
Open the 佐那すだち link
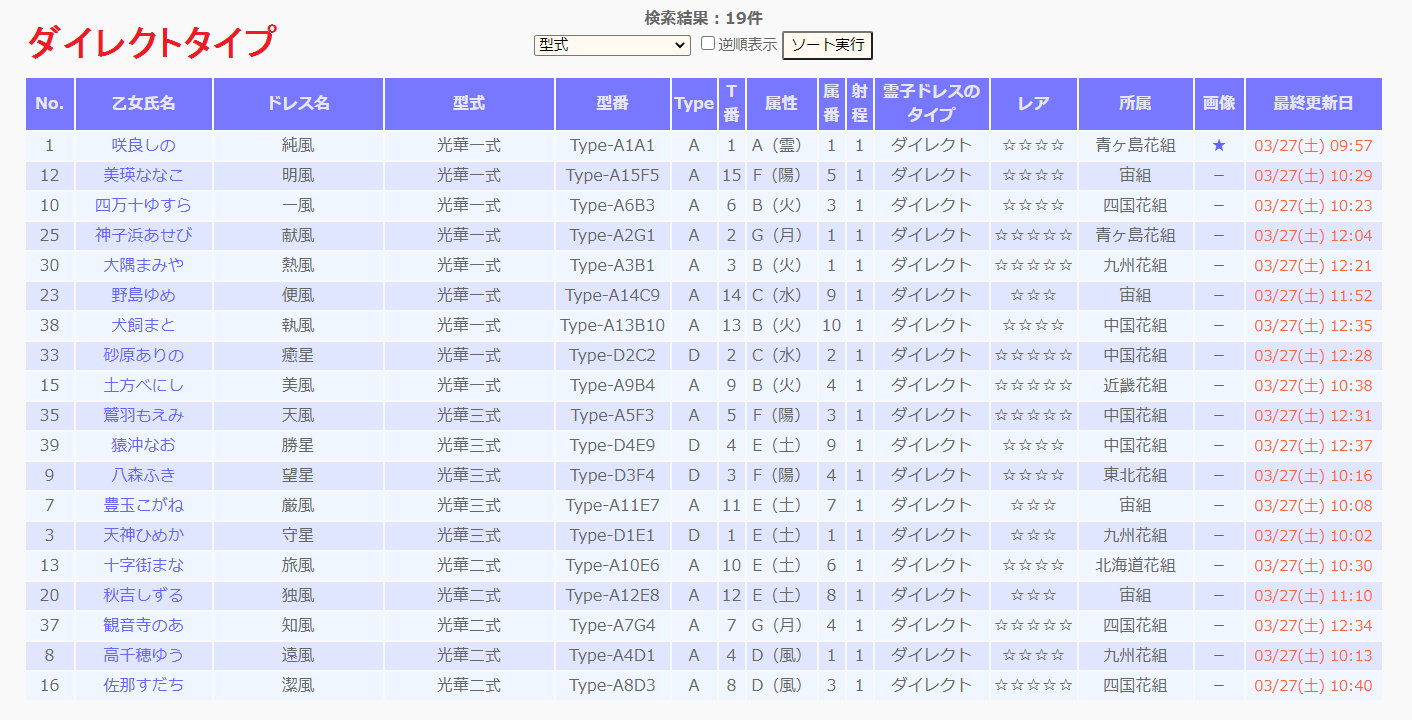click(x=143, y=685)
